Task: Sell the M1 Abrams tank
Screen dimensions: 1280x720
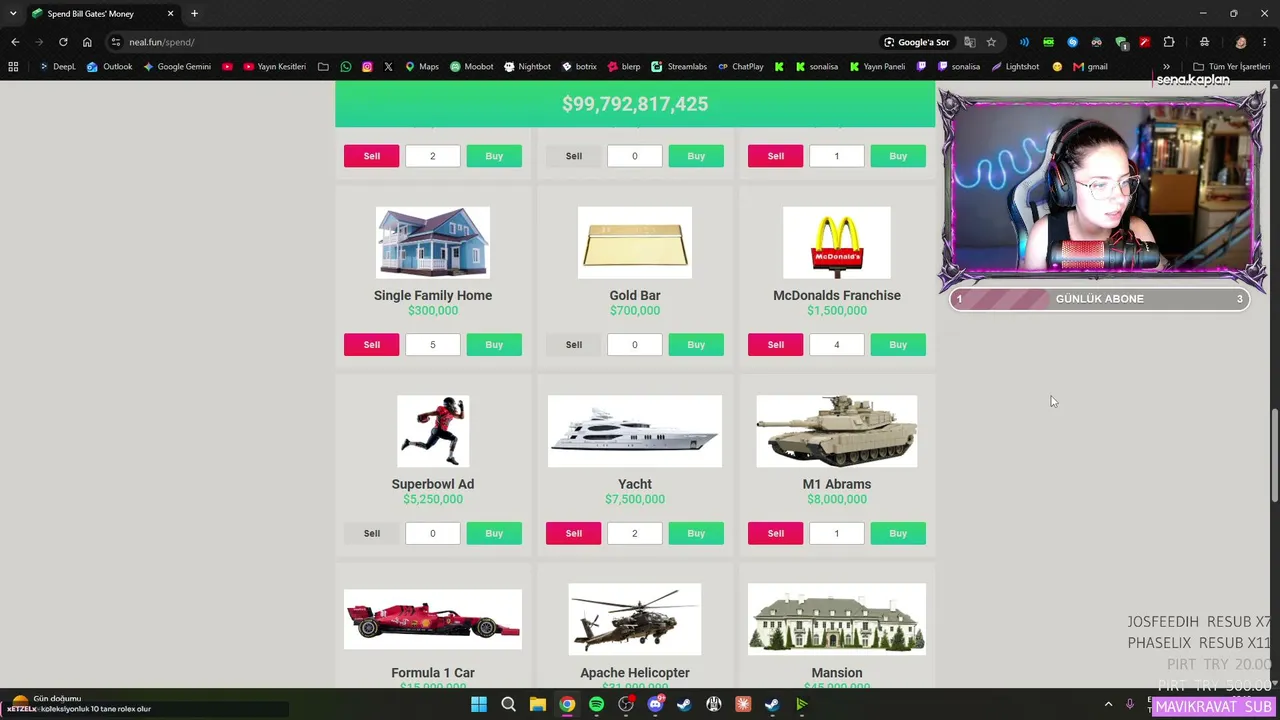Action: click(776, 533)
